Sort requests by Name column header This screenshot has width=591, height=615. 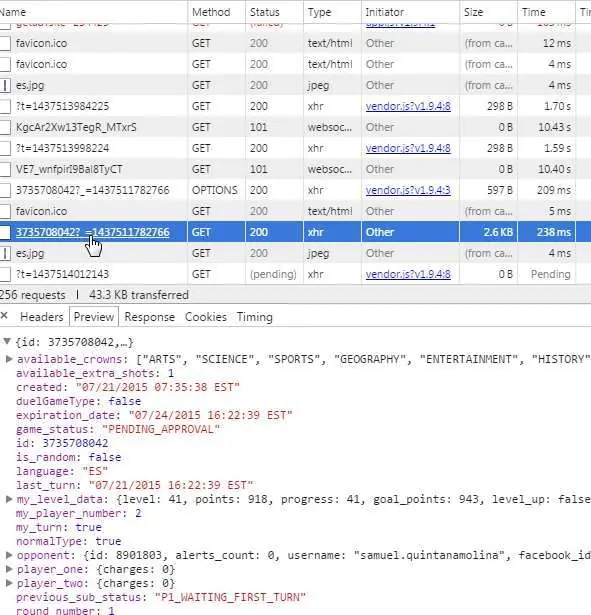pos(93,12)
